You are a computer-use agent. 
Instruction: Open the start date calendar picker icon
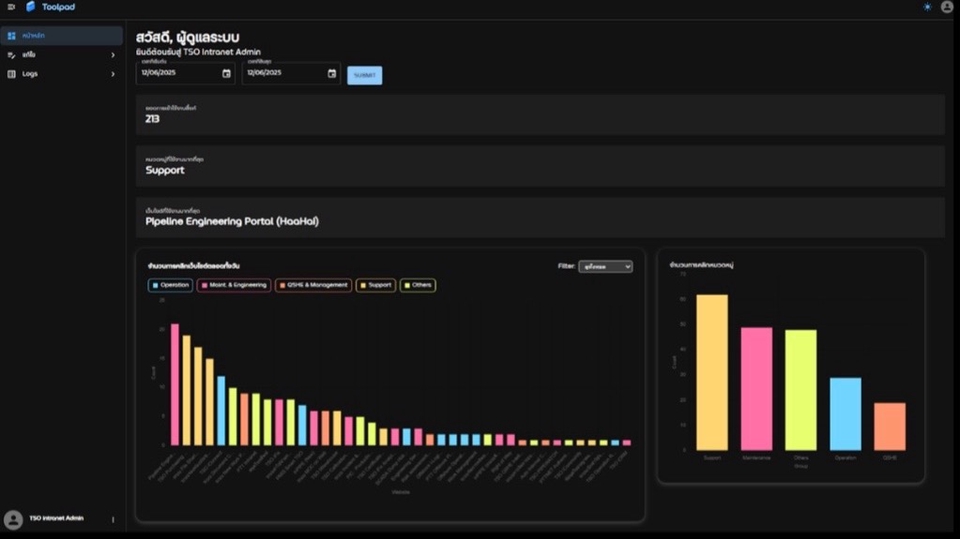(x=226, y=73)
